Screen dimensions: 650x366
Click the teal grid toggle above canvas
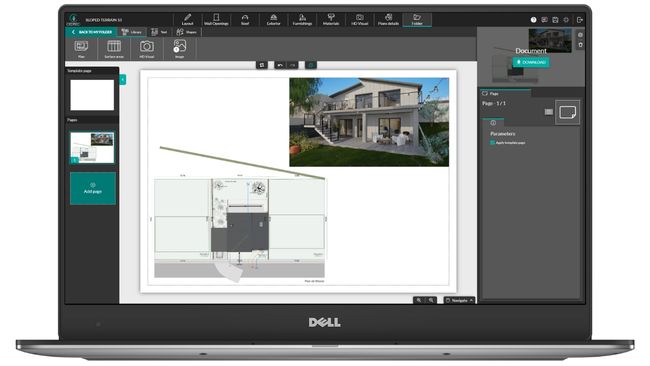pyautogui.click(x=311, y=65)
